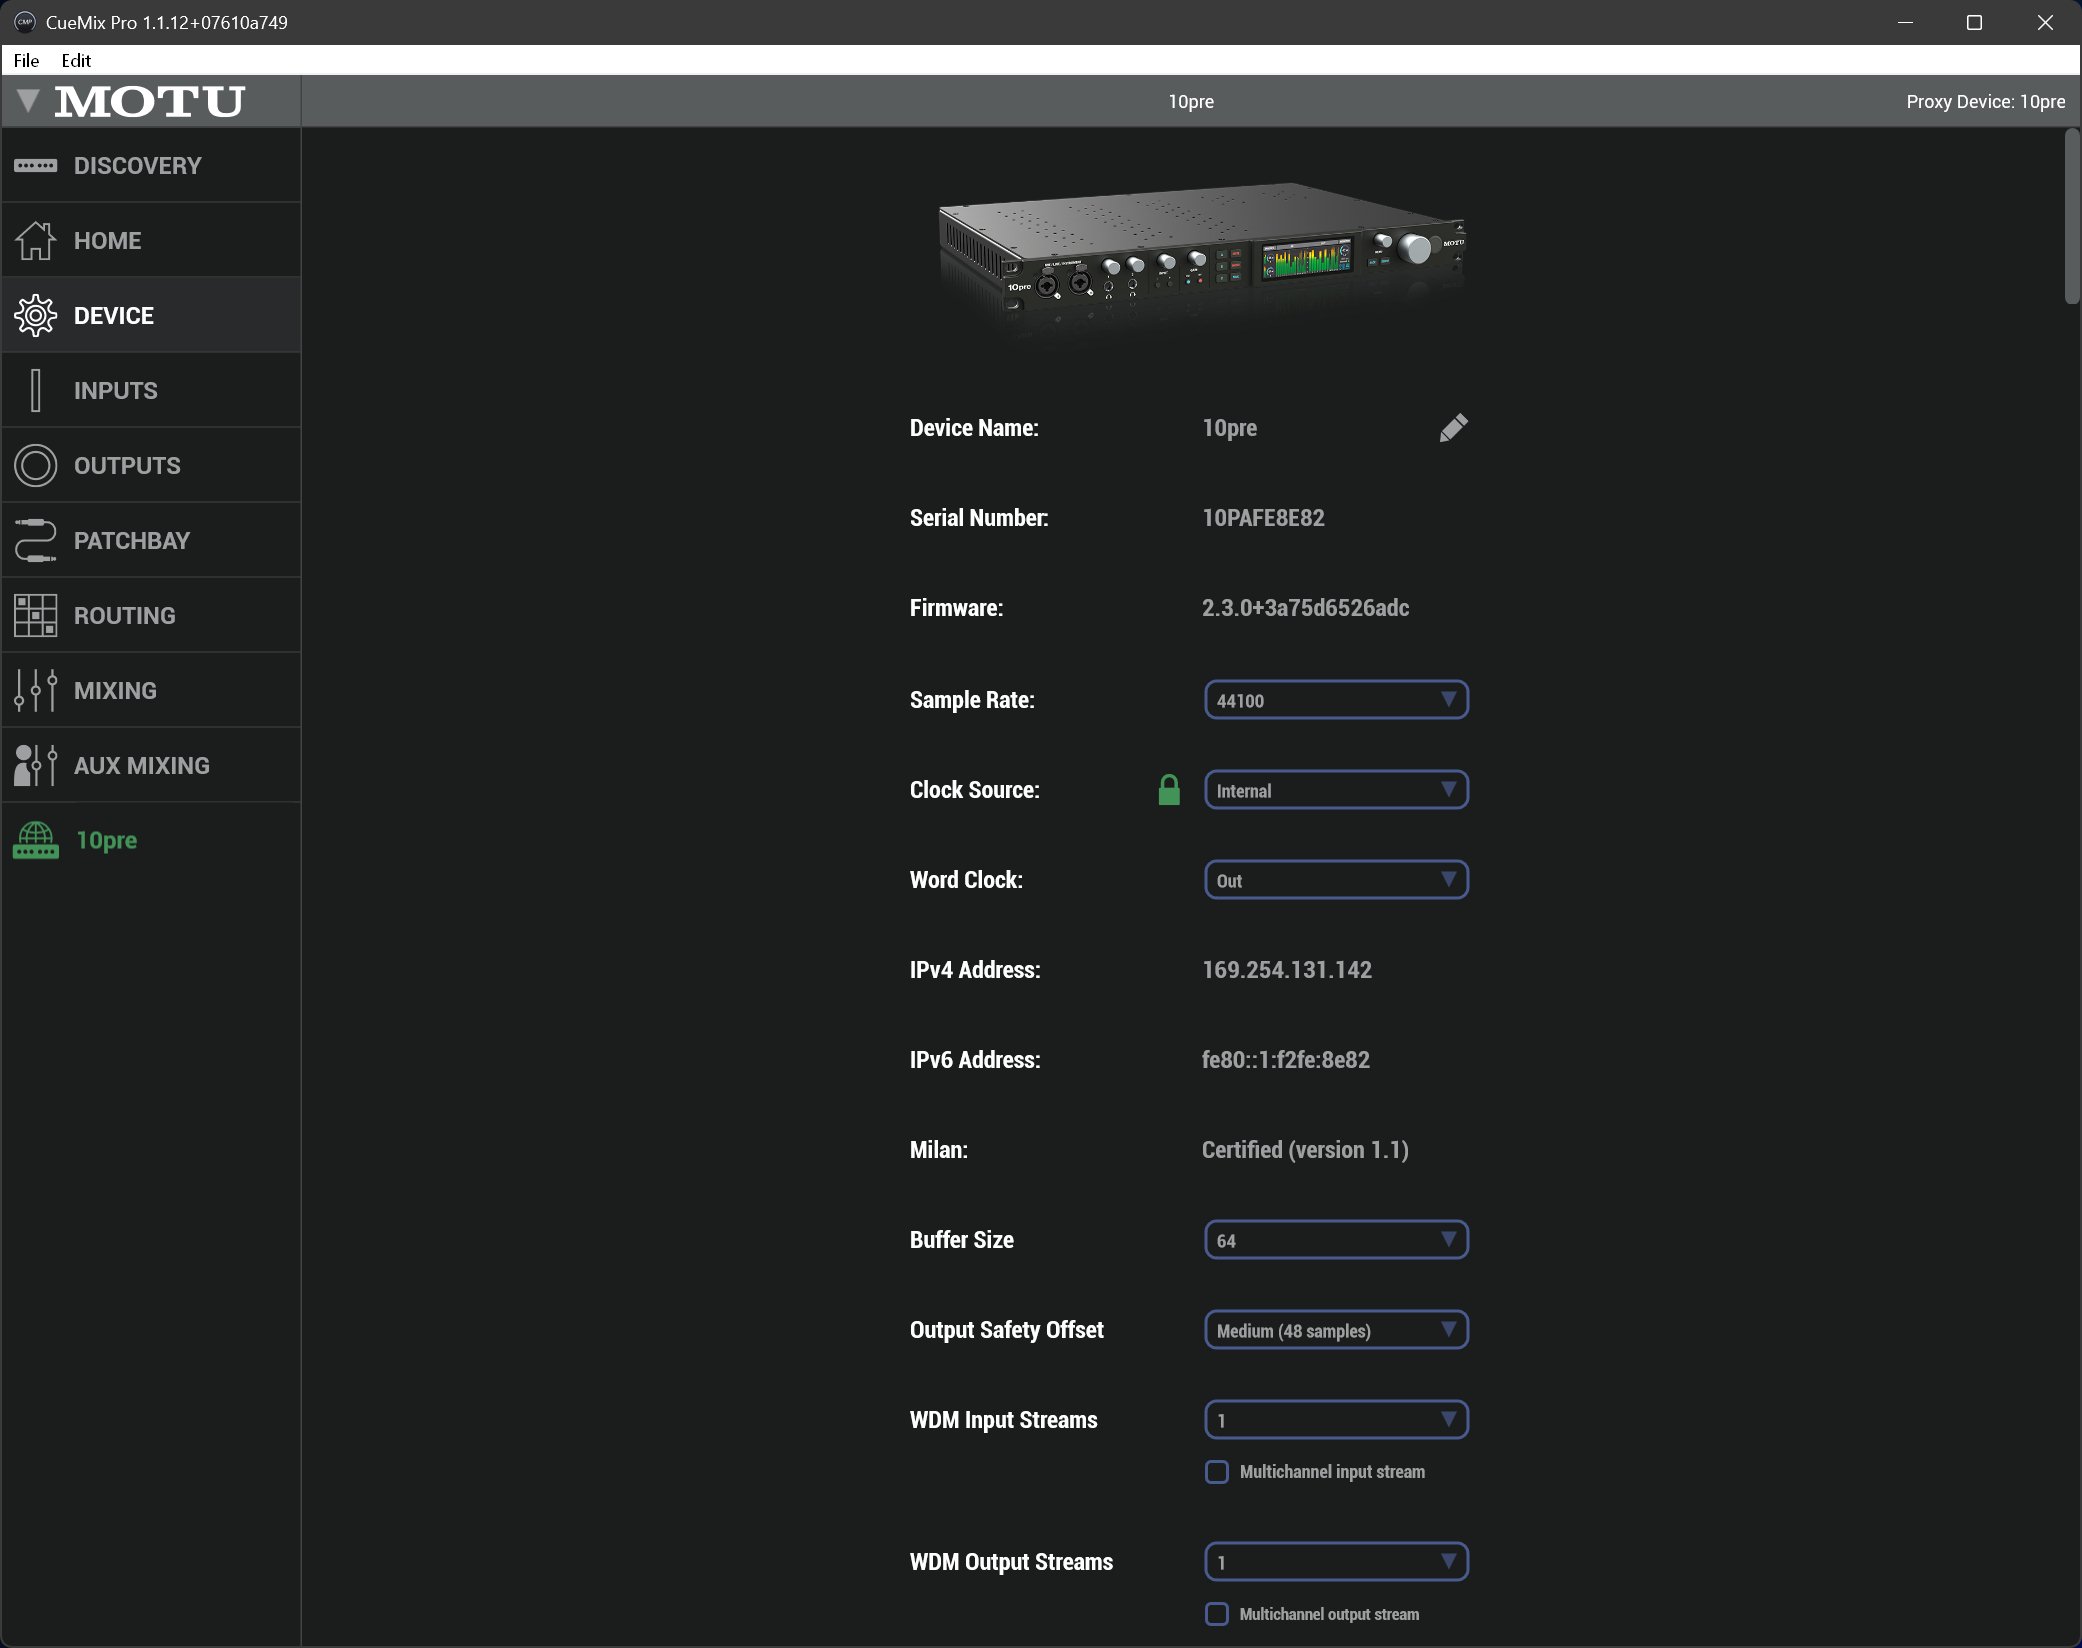
Task: Click the WDM Output Streams label
Action: click(x=1011, y=1562)
